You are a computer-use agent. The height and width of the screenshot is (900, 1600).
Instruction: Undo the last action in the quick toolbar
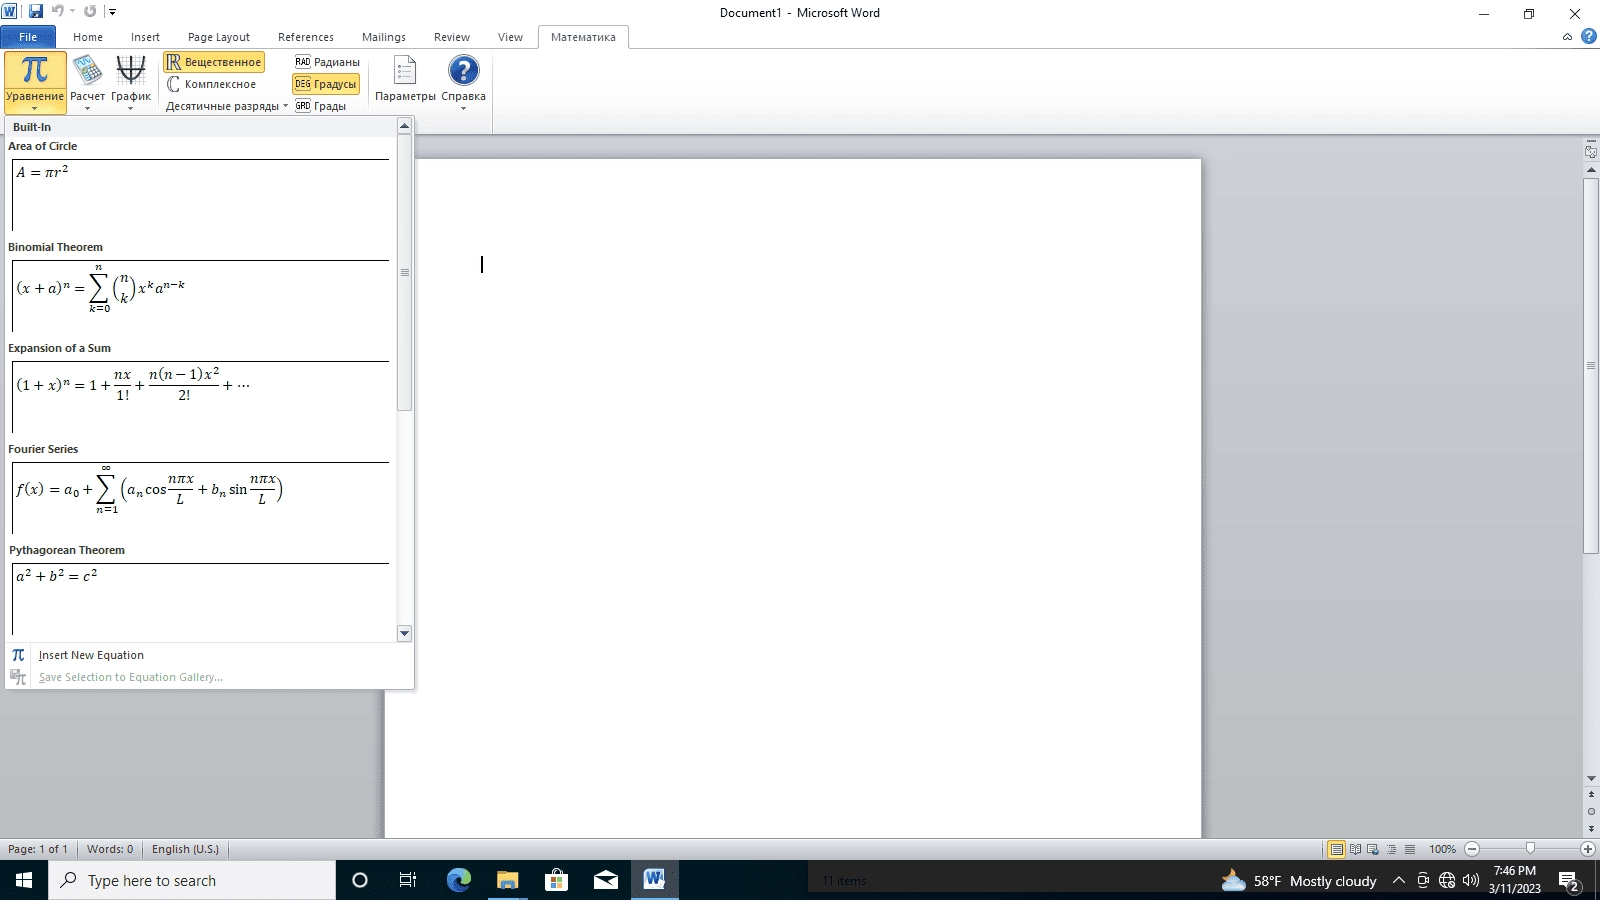[57, 12]
